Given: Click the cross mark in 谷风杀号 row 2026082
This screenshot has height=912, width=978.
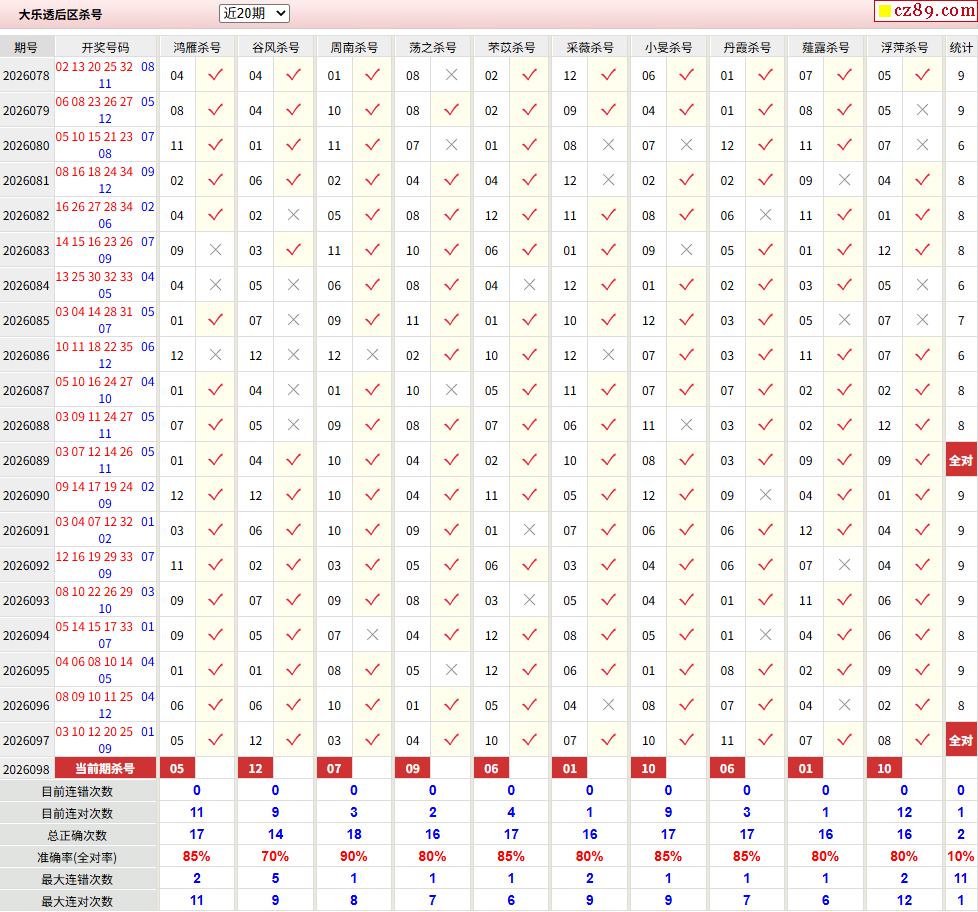Looking at the screenshot, I should pyautogui.click(x=294, y=215).
